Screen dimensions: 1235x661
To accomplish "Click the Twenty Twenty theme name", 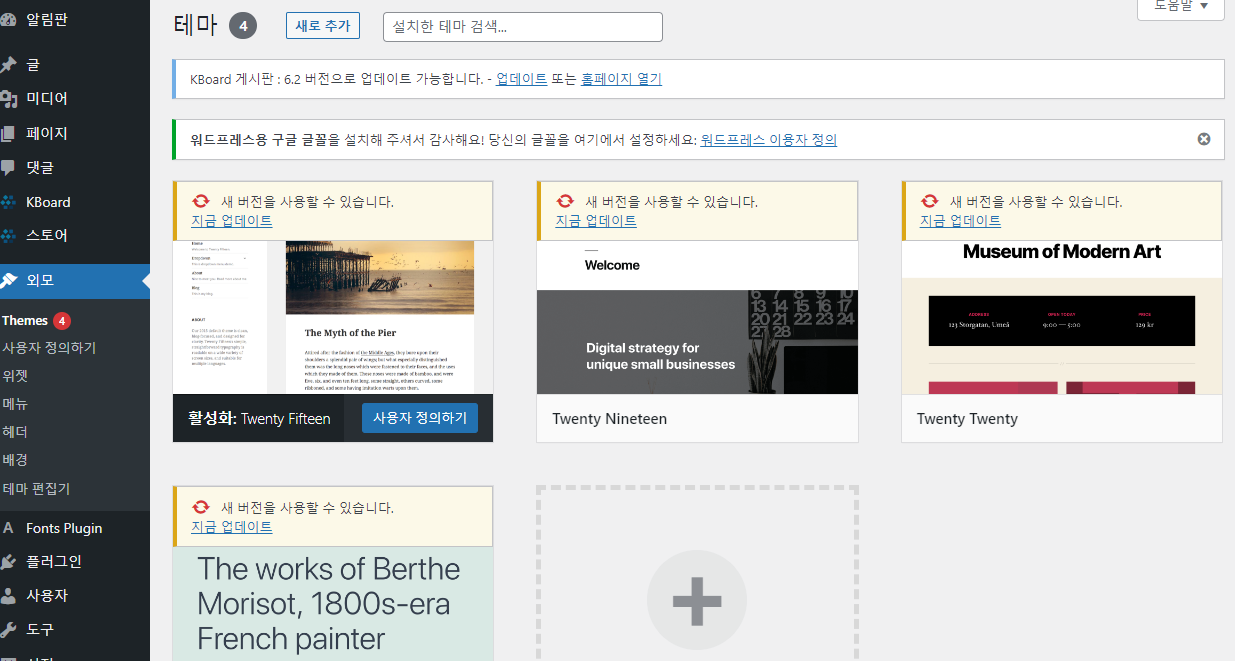I will point(967,419).
